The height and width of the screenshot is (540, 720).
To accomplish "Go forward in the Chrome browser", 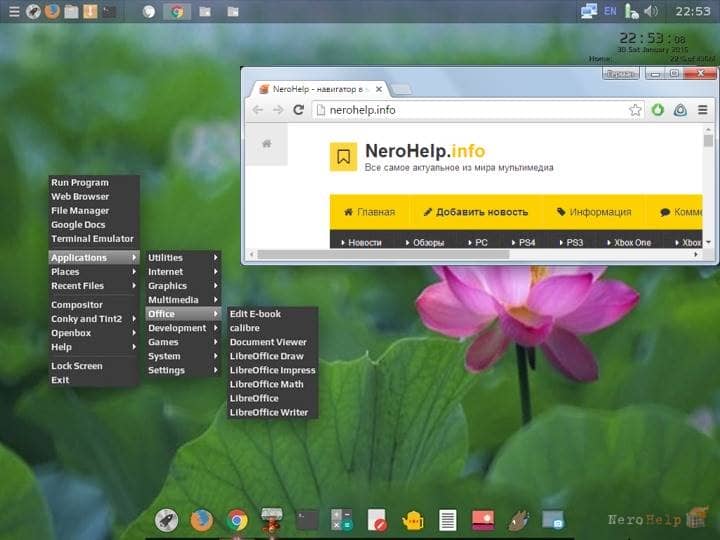I will [x=278, y=110].
